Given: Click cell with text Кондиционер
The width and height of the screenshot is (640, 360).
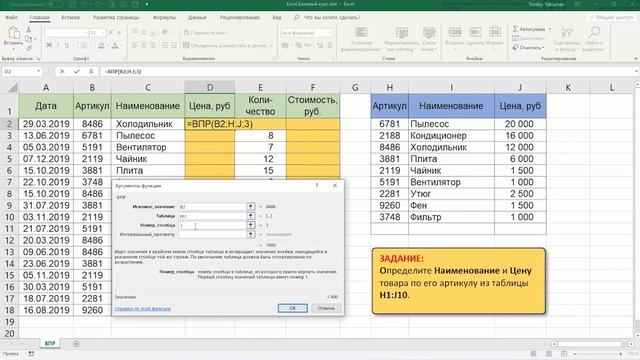Looking at the screenshot, I should tap(451, 136).
